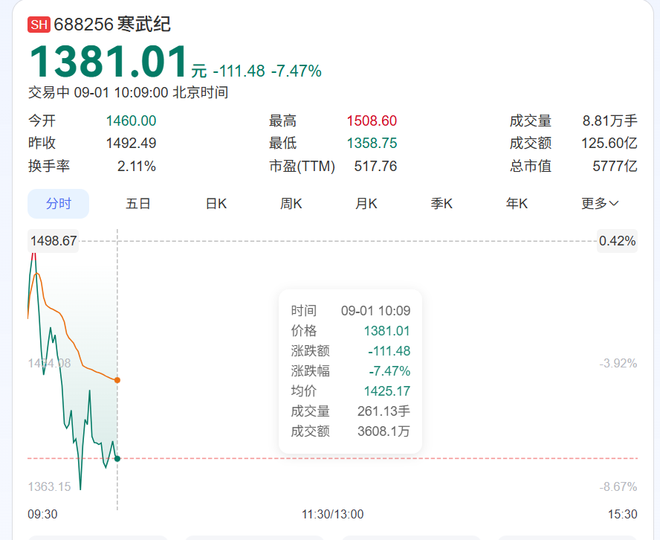The height and width of the screenshot is (540, 660).
Task: Open the 年K yearly chart tab
Action: pyautogui.click(x=516, y=203)
